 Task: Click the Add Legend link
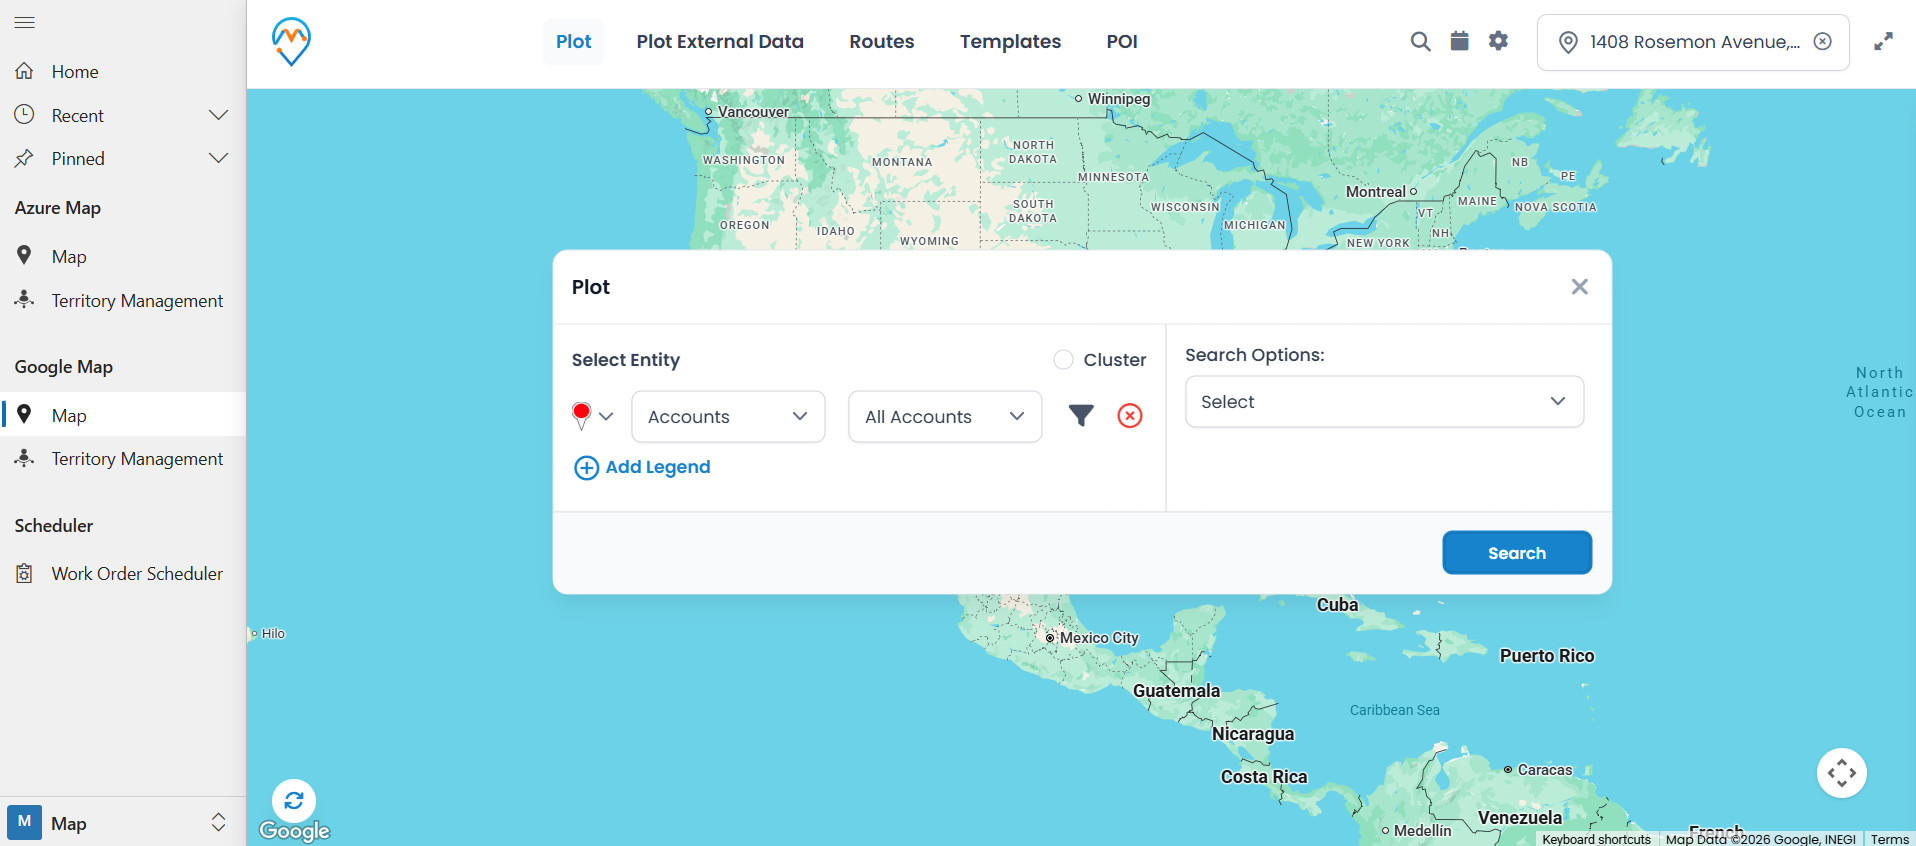pyautogui.click(x=643, y=467)
